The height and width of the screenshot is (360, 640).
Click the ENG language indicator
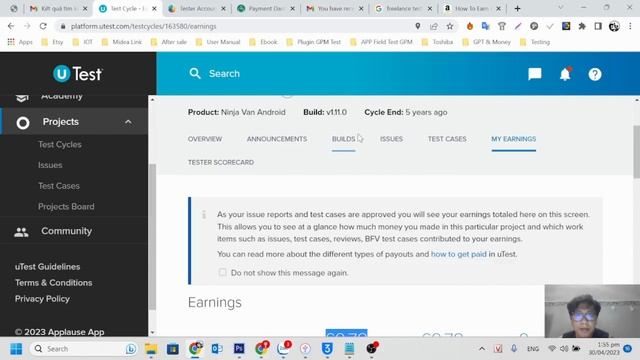533,349
